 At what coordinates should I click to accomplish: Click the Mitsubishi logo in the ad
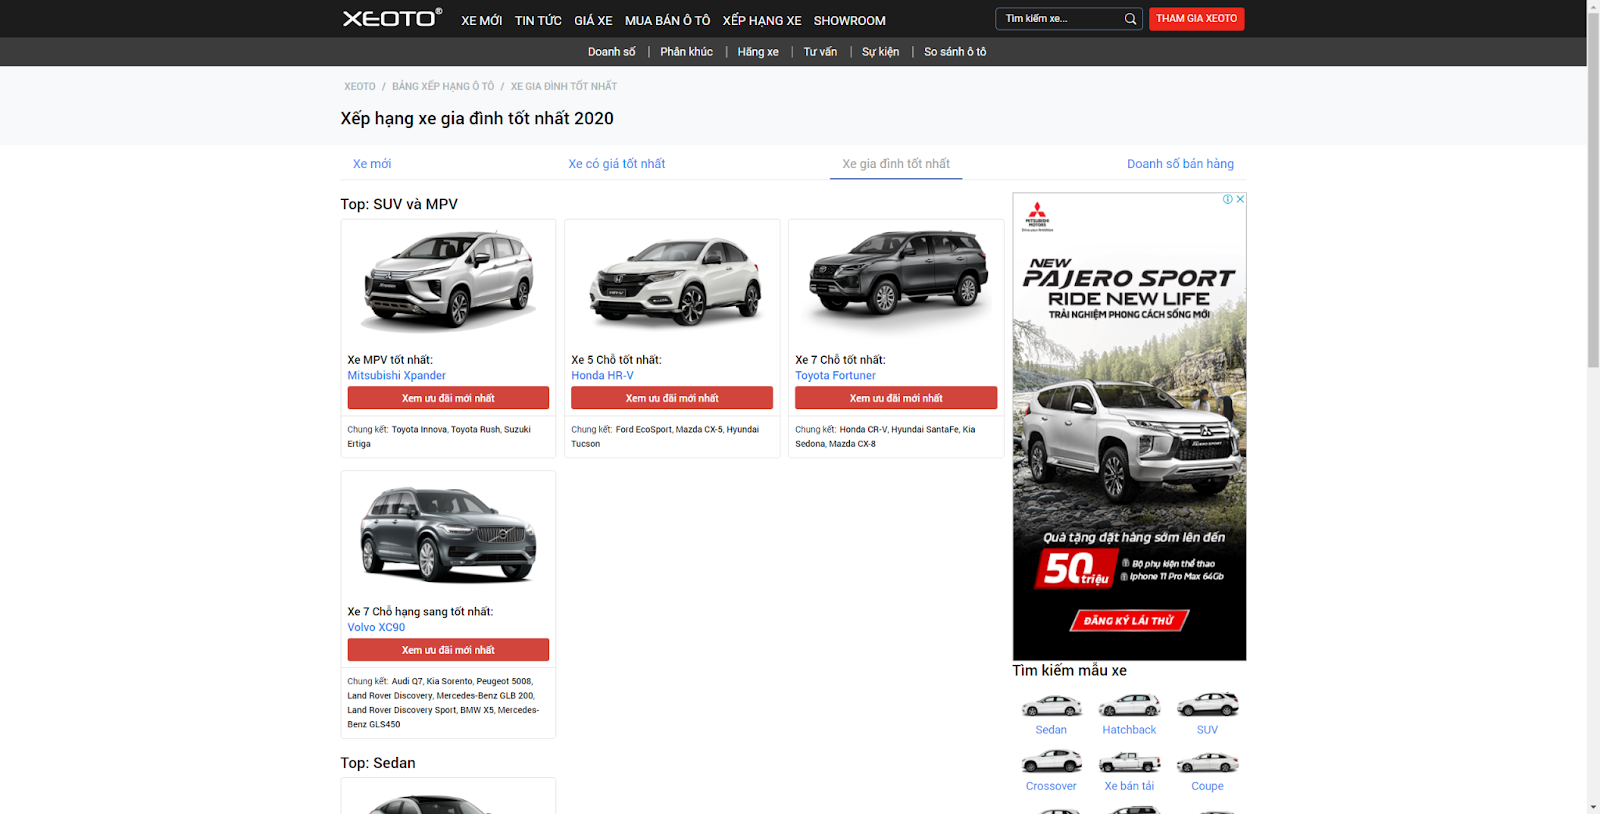[x=1037, y=216]
